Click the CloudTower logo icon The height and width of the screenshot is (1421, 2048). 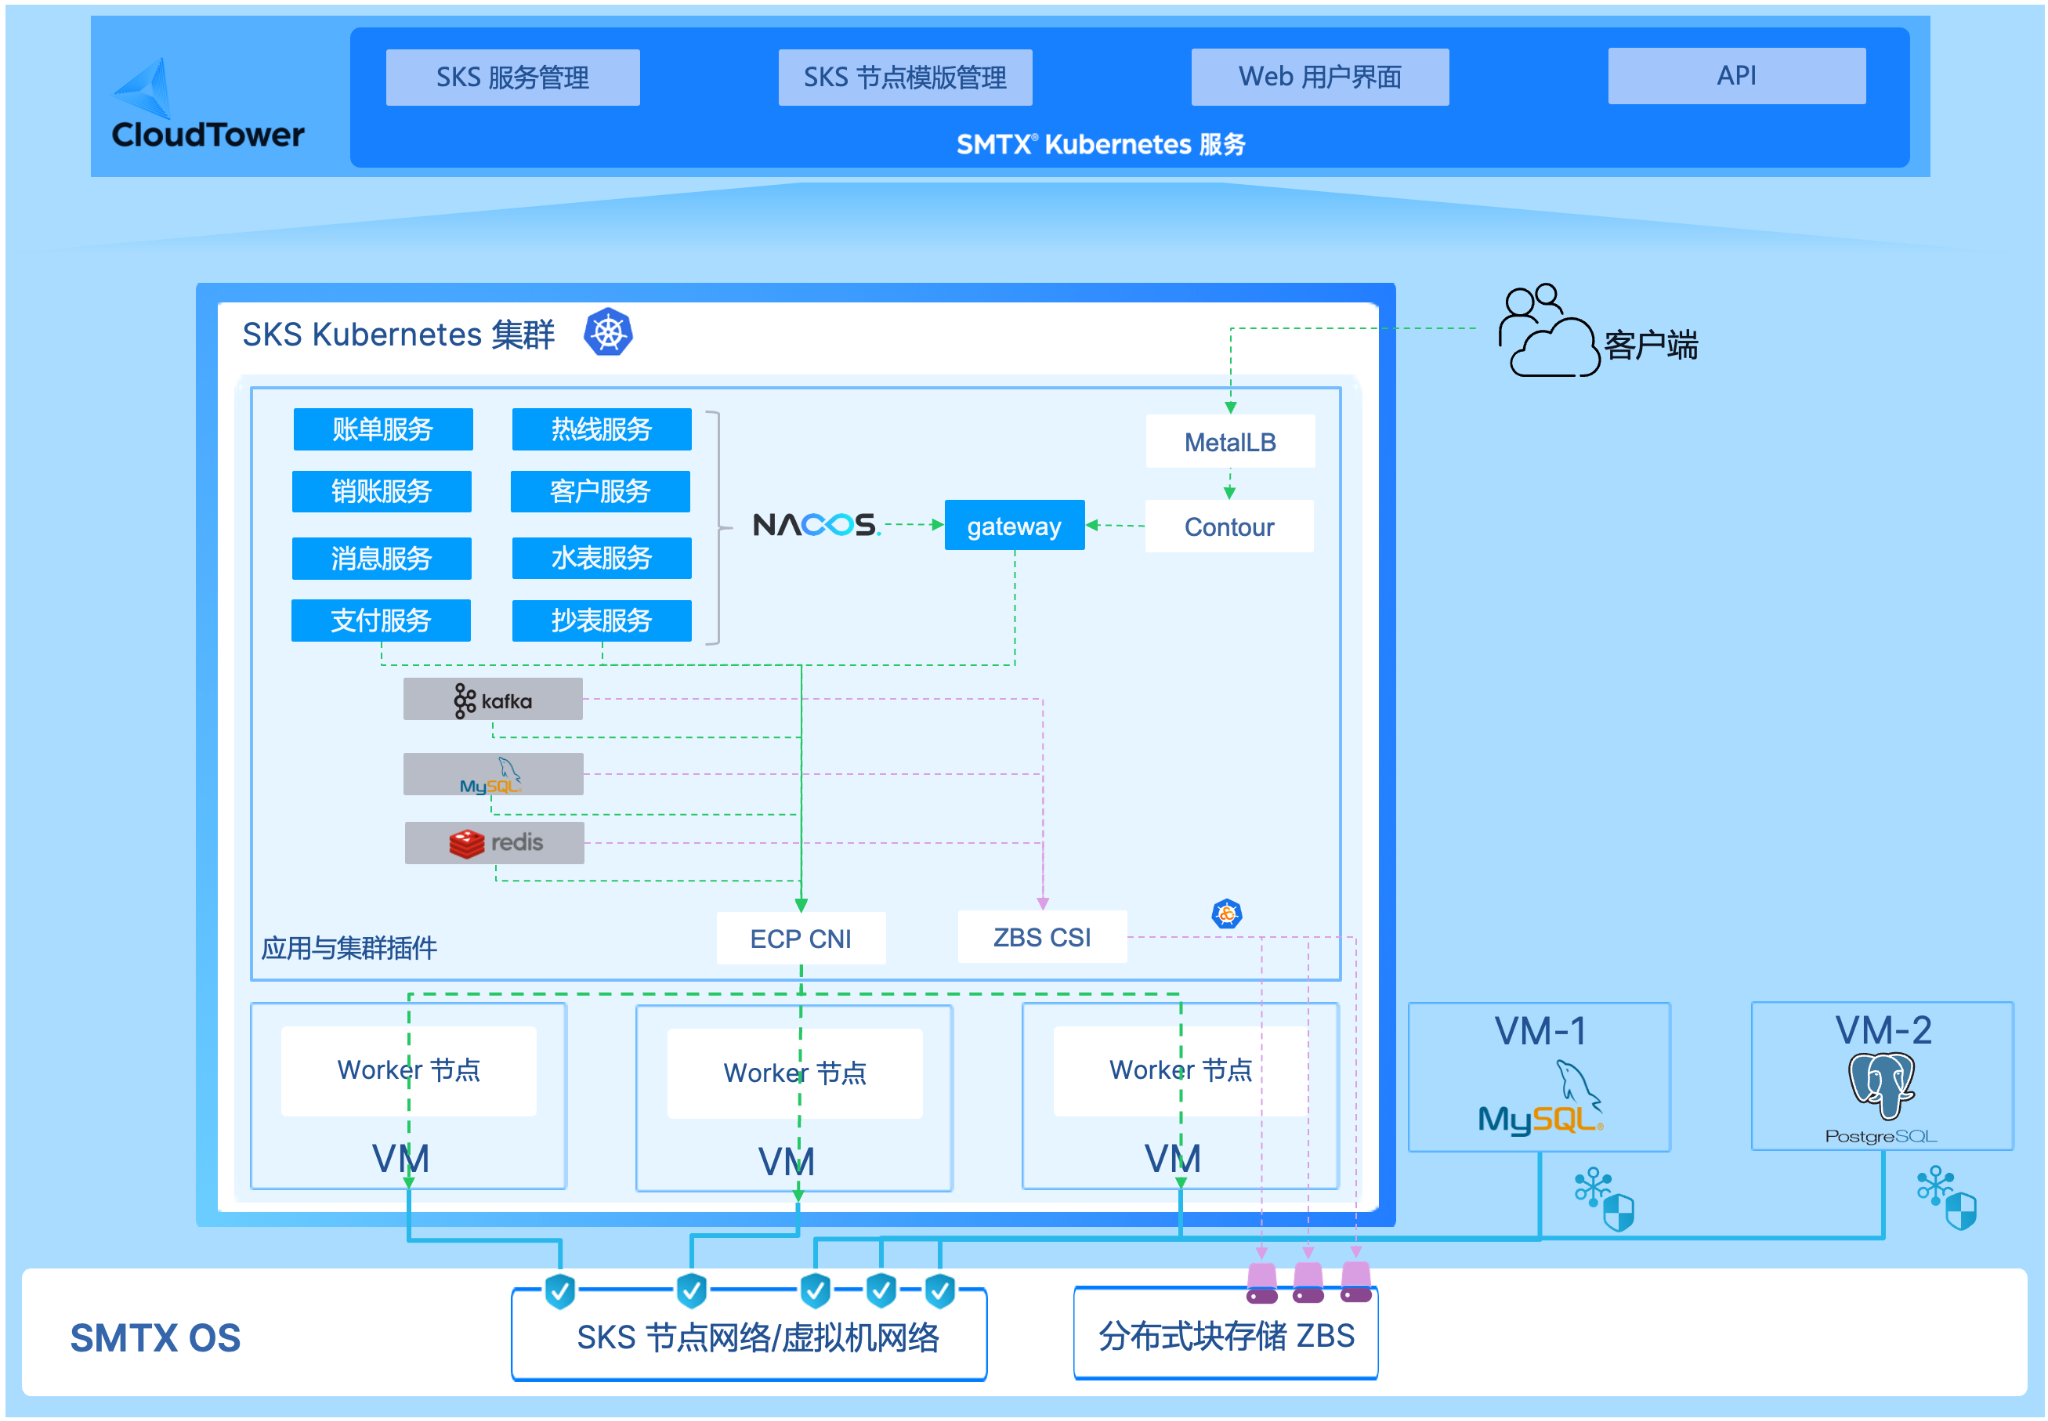tap(142, 88)
